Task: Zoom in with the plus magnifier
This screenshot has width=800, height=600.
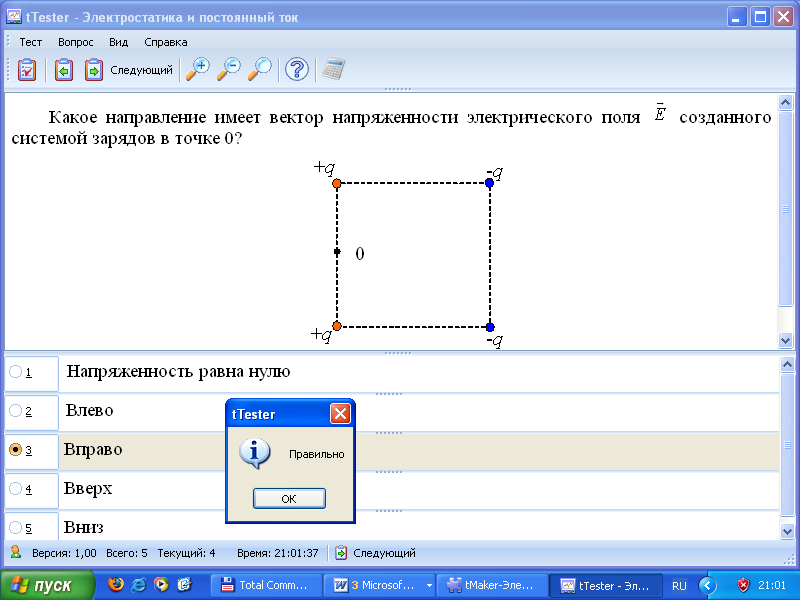Action: tap(197, 69)
